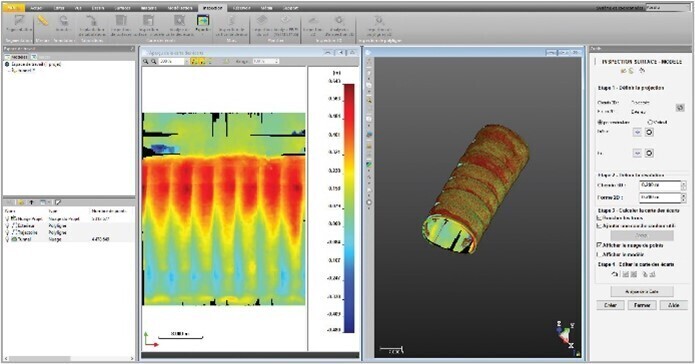Toggle the Trajectoire row lightbulb visibility
Screen dimensions: 695x364
[7, 232]
